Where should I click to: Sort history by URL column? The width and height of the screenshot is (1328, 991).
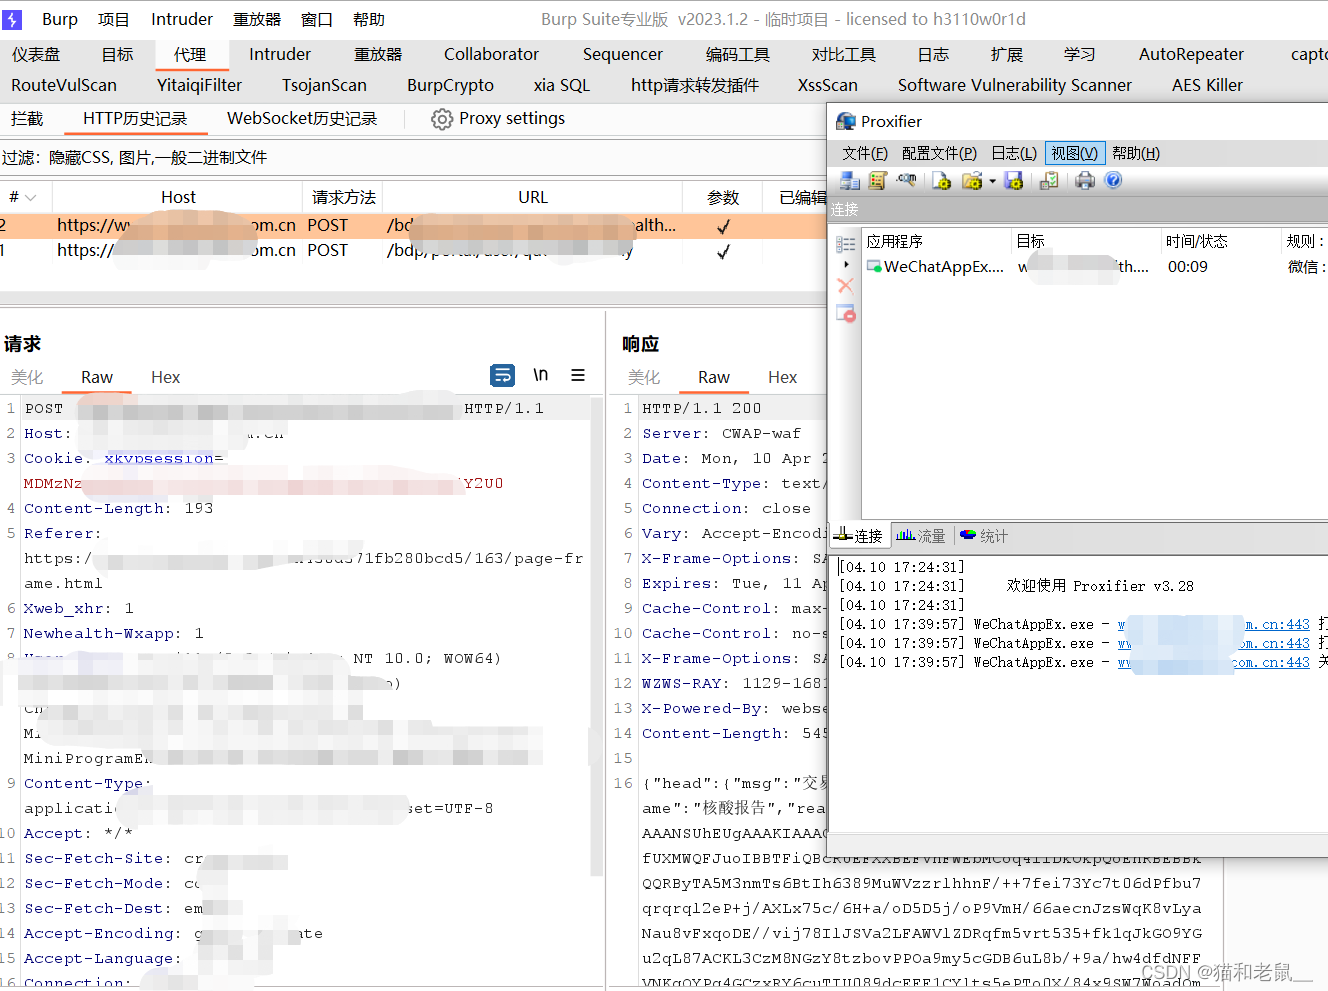(533, 197)
